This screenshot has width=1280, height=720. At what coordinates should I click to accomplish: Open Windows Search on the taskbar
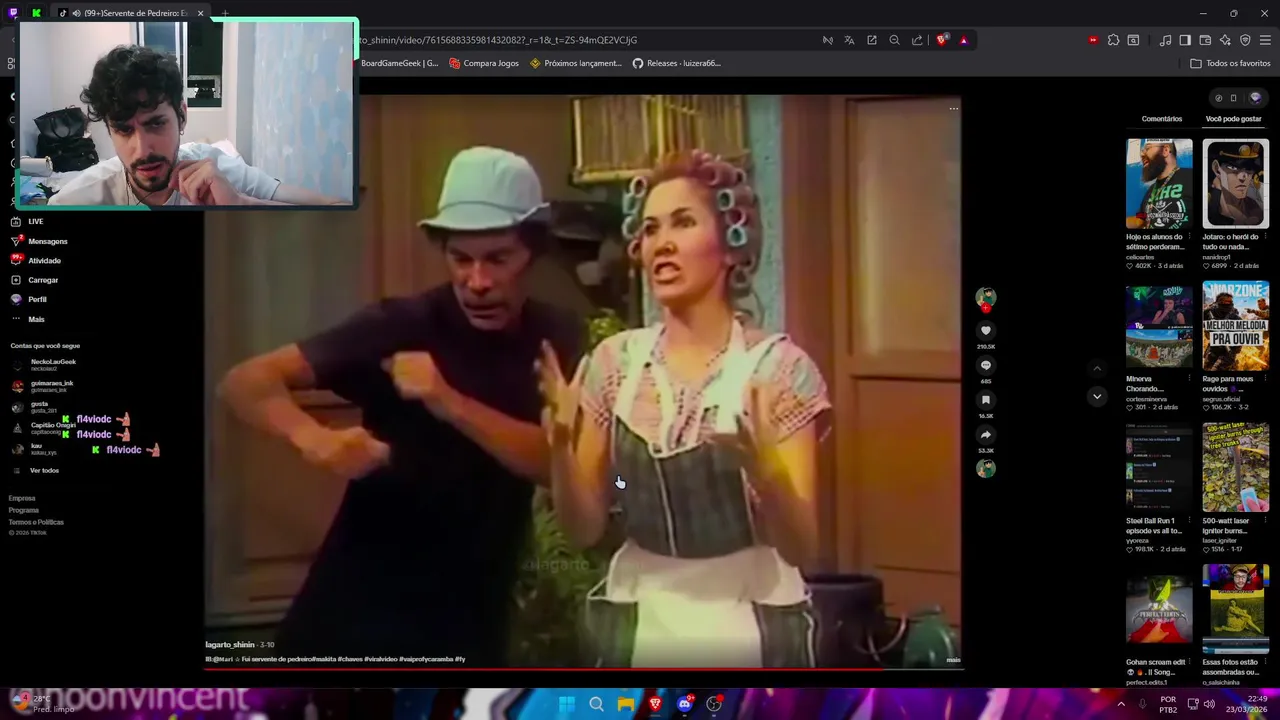(x=596, y=704)
